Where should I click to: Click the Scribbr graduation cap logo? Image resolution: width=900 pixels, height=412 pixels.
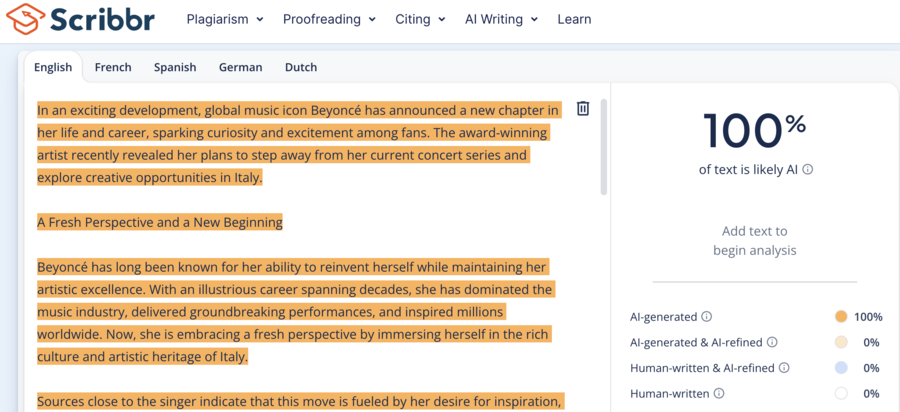25,20
